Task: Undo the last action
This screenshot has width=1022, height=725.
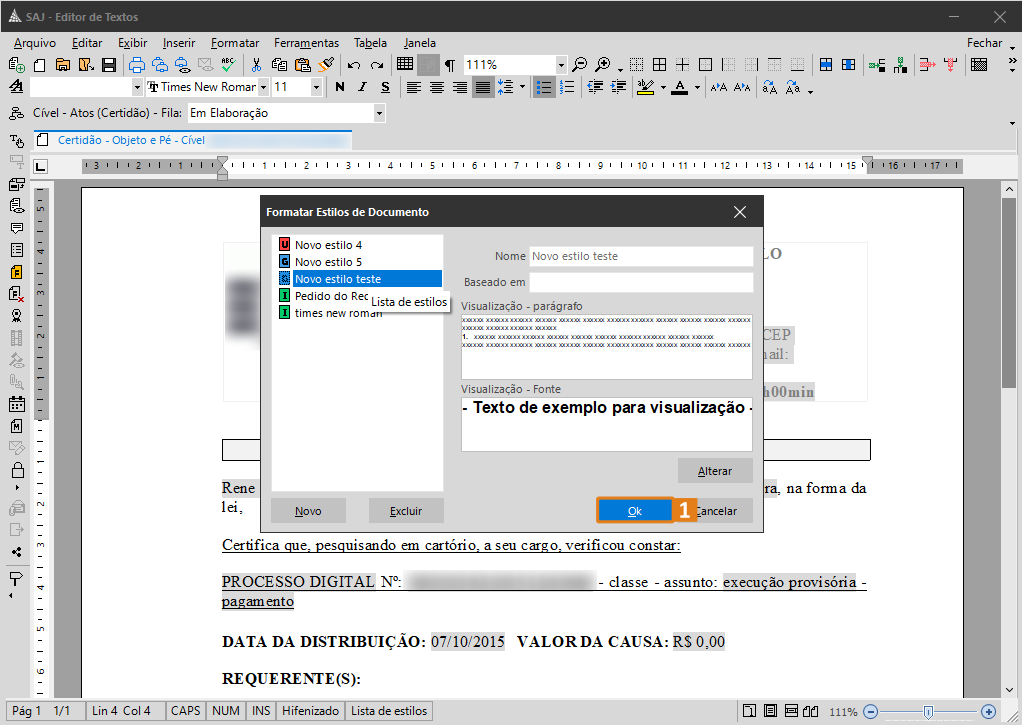Action: coord(354,65)
